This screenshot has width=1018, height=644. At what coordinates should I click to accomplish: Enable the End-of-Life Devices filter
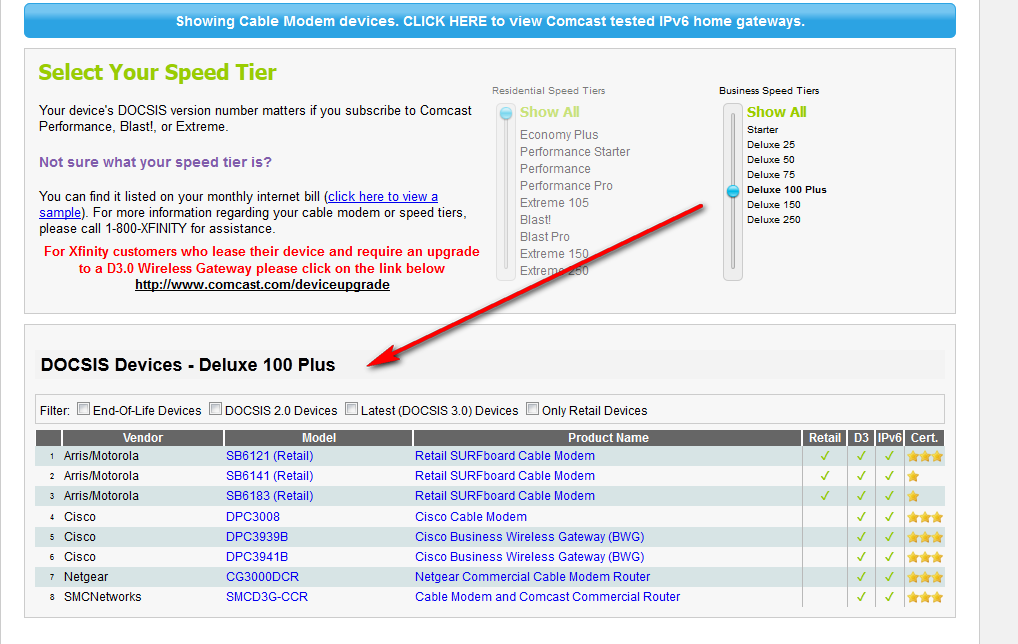(84, 409)
